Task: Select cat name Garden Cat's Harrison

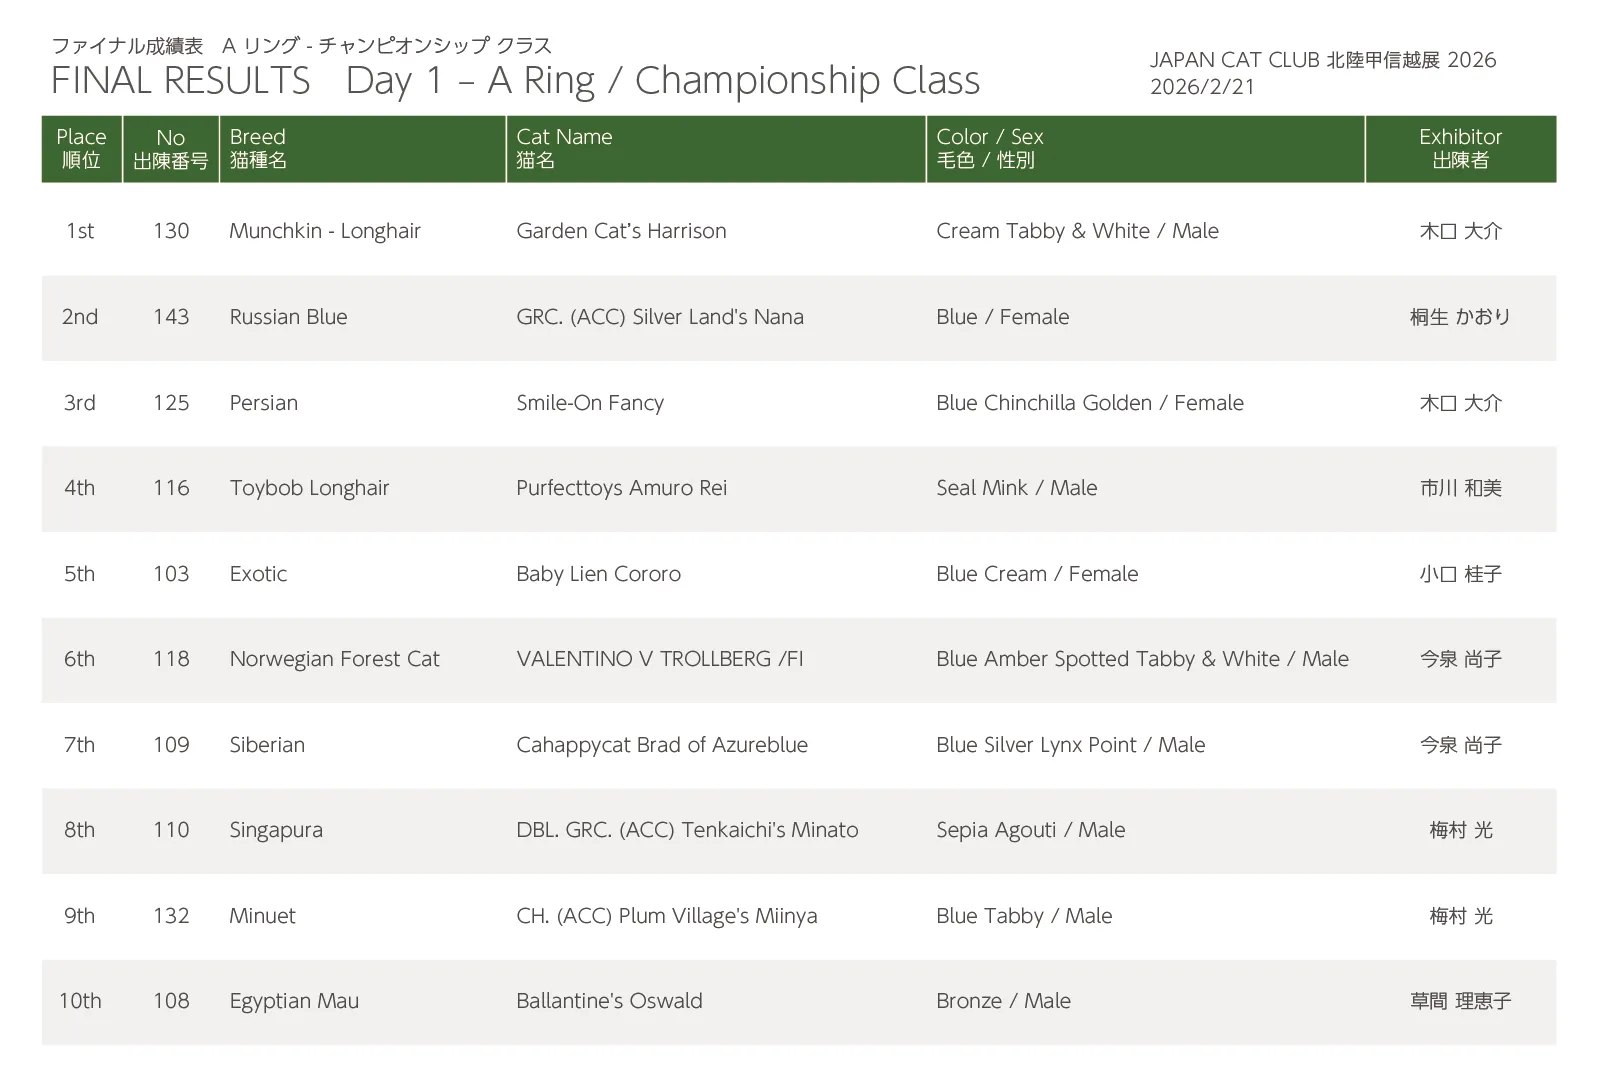Action: click(621, 231)
